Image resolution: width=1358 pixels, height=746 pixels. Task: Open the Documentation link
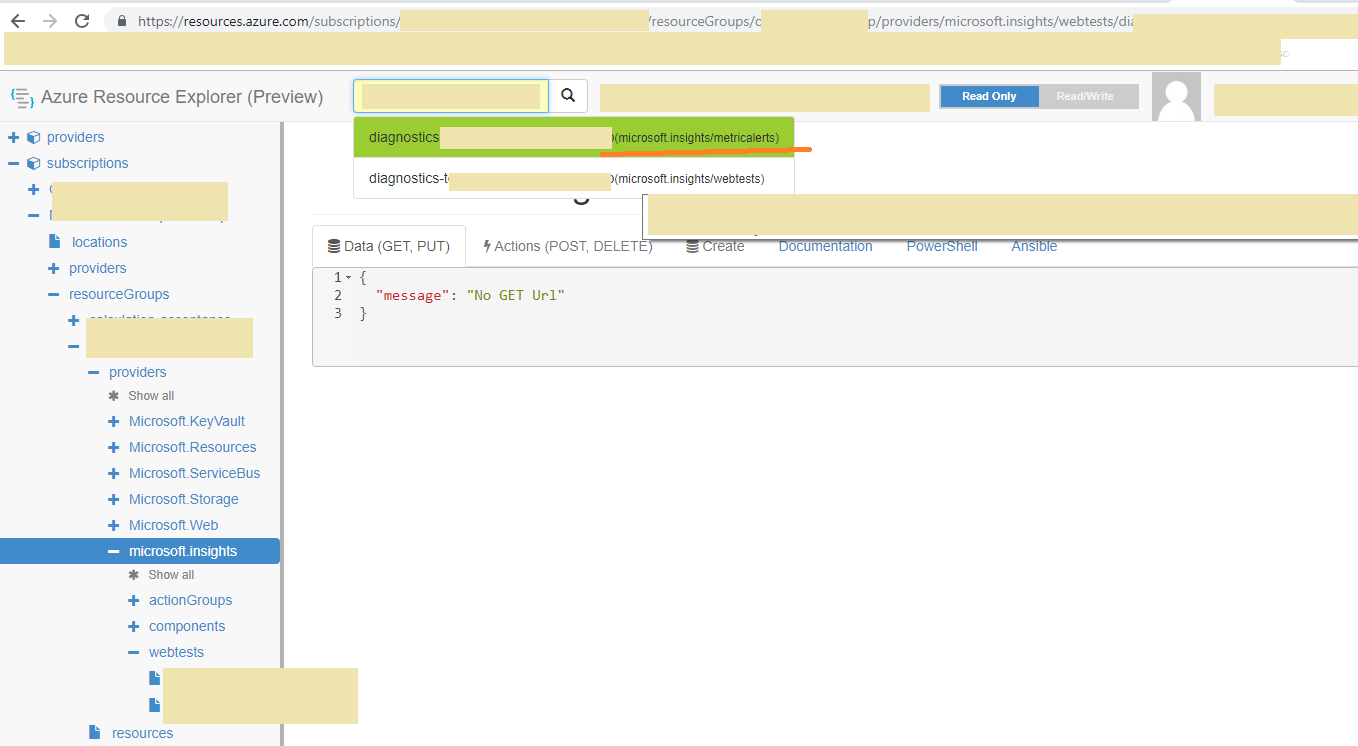[825, 246]
